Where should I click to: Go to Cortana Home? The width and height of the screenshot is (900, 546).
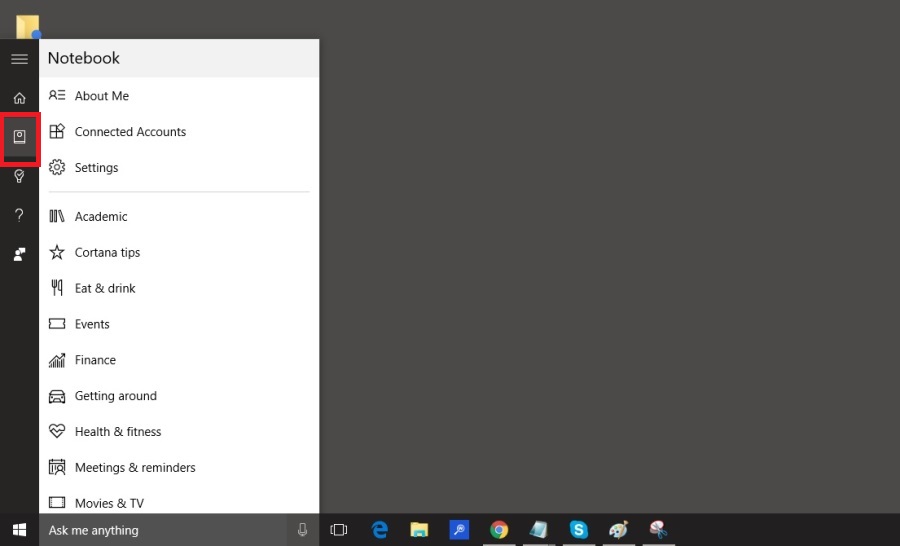pyautogui.click(x=20, y=98)
